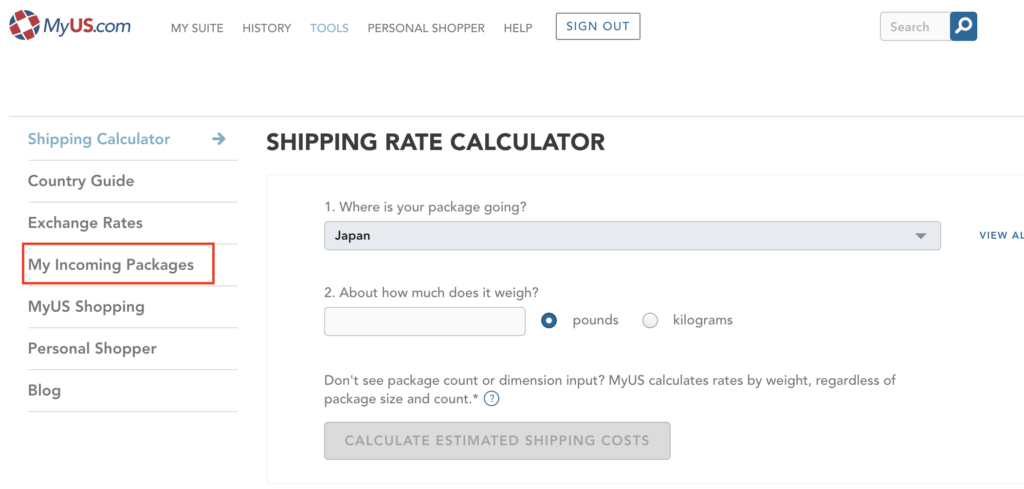Viewport: 1024px width, 489px height.
Task: Go to Exchange Rates sidebar link
Action: click(x=85, y=223)
